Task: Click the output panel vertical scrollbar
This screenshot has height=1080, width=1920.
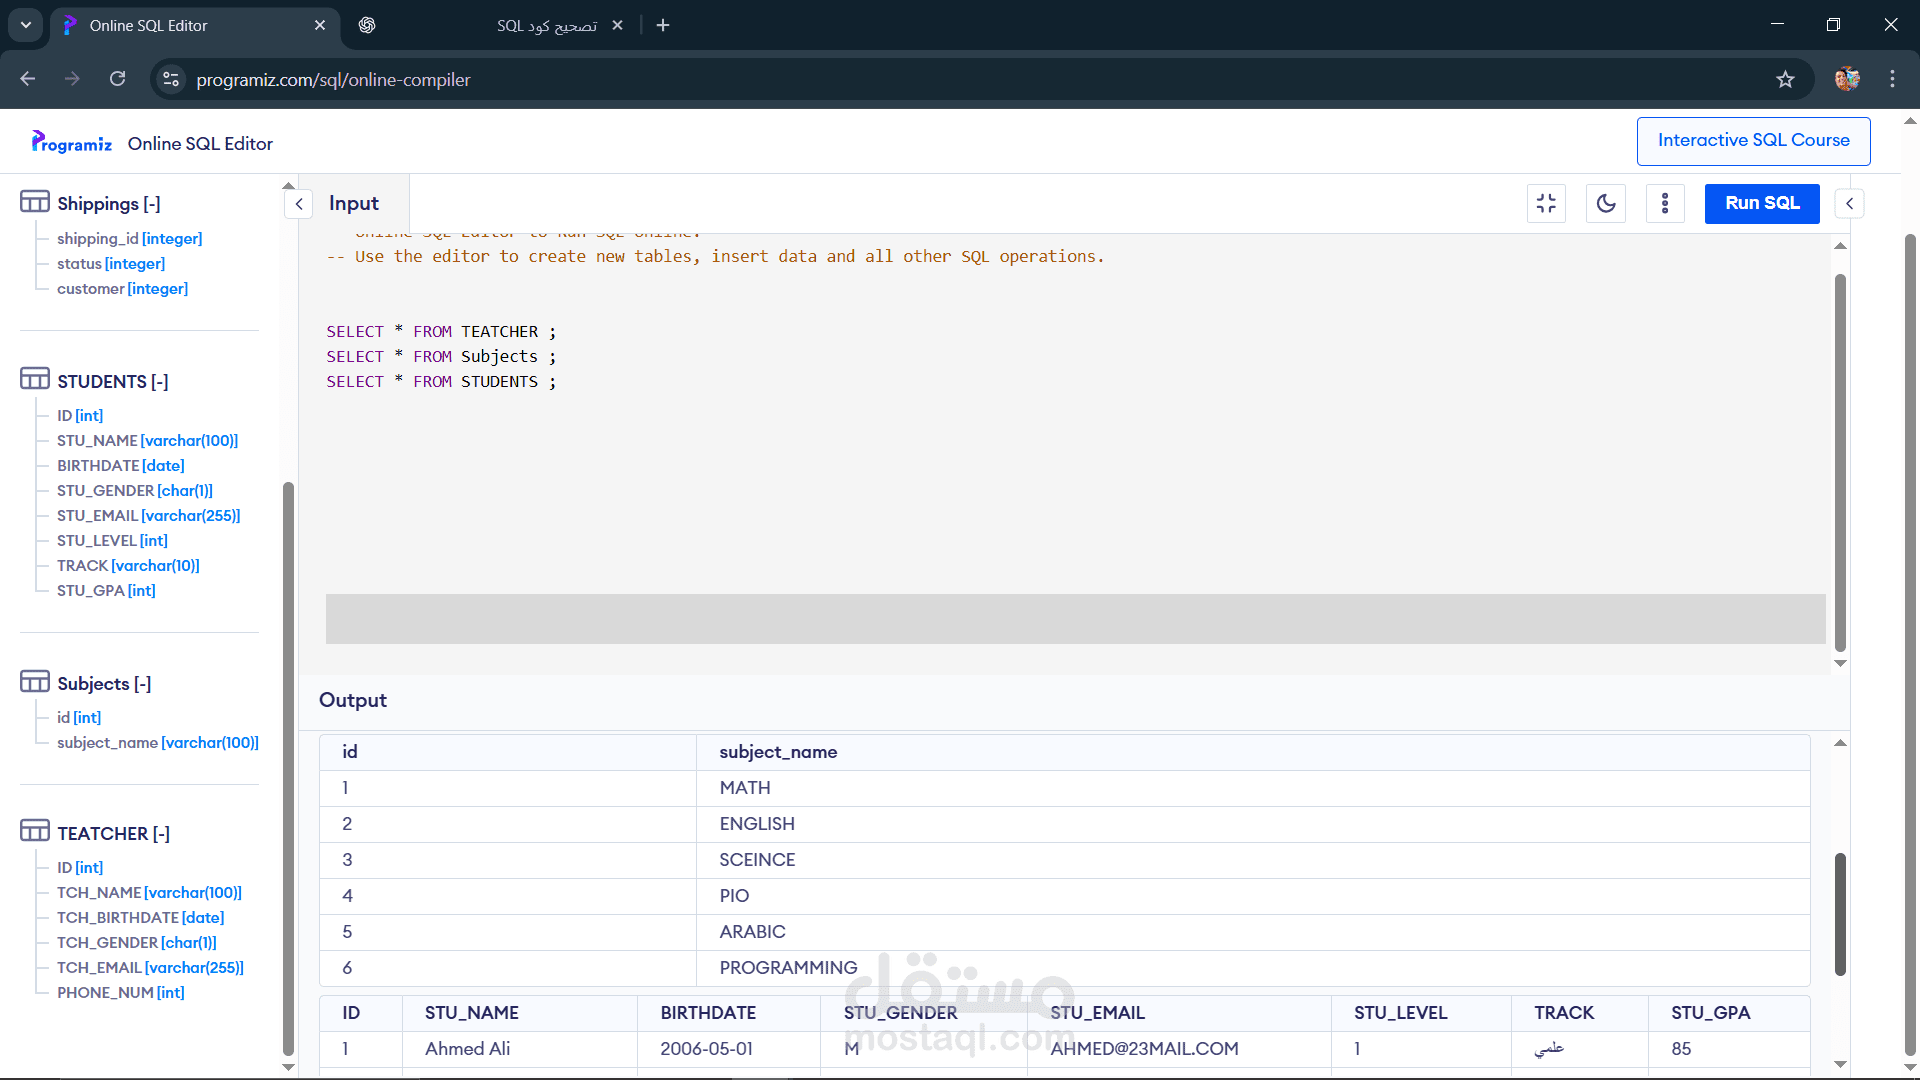Action: pos(1840,913)
